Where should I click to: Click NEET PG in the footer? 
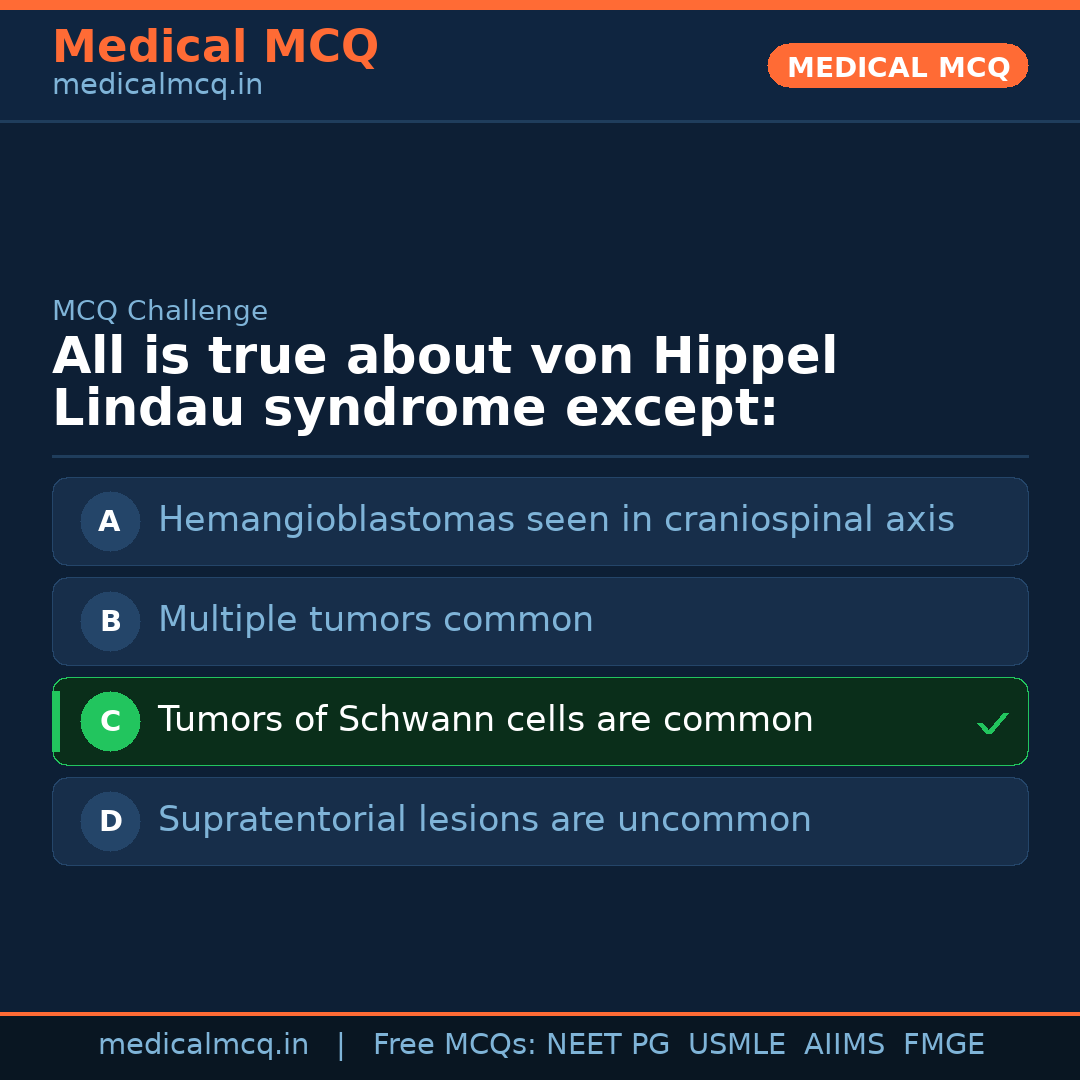point(608,1045)
